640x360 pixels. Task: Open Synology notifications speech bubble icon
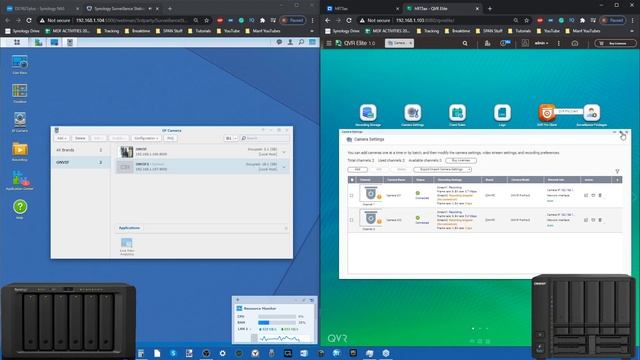click(279, 42)
